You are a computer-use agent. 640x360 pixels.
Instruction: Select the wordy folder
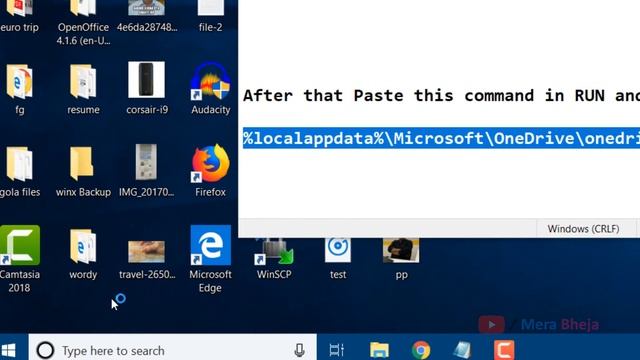pyautogui.click(x=83, y=254)
